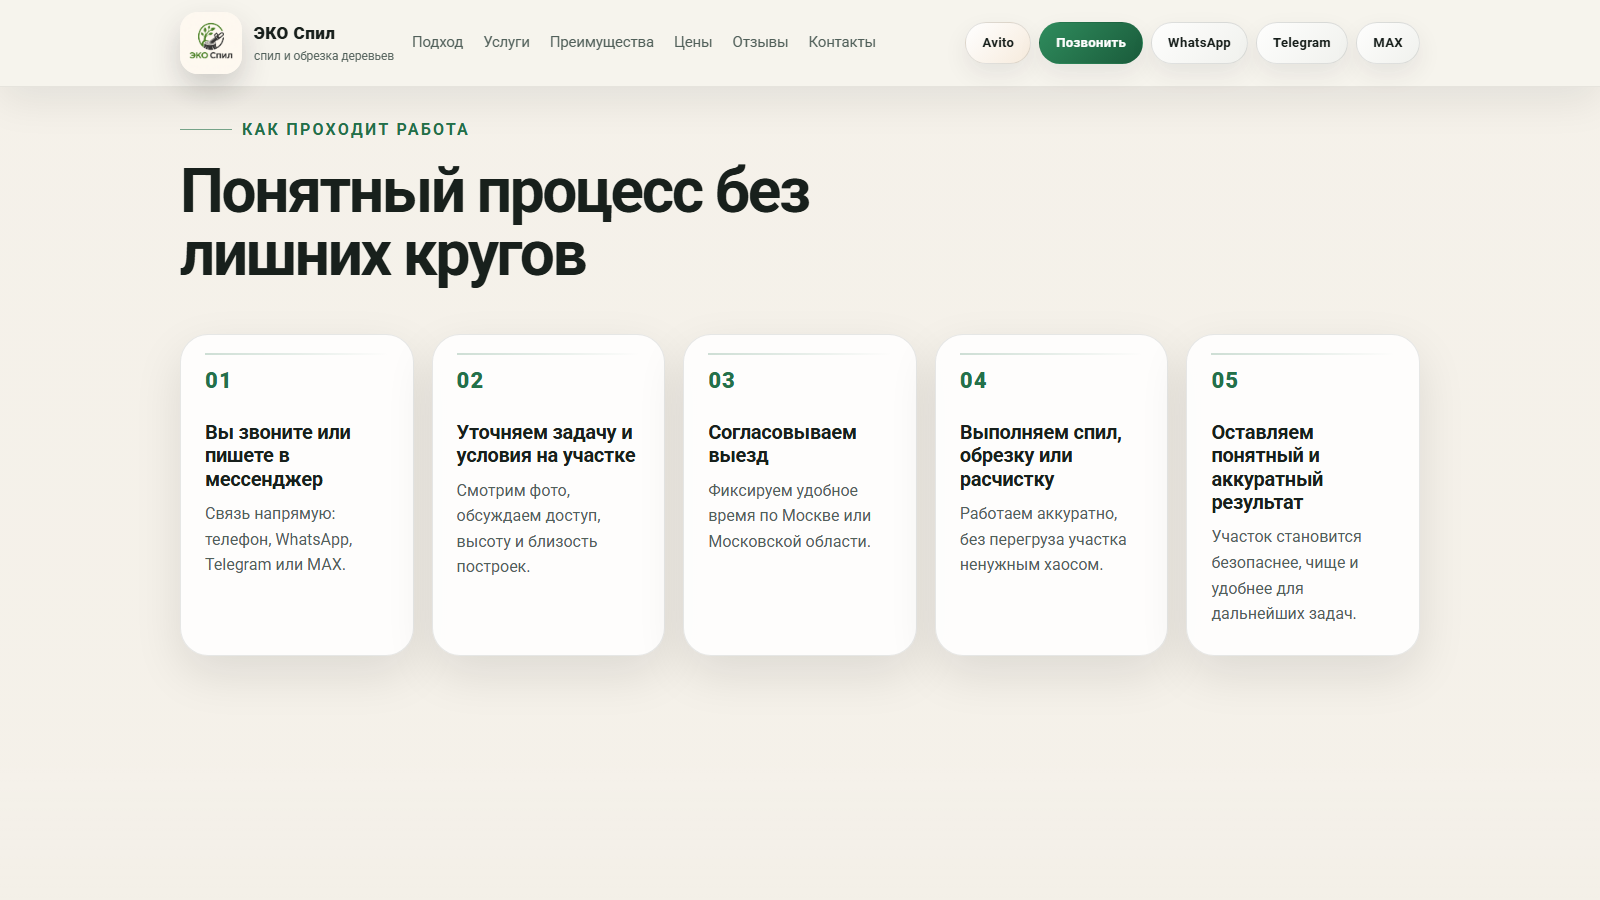Click the tagline спил и обрезка деревьев
The width and height of the screenshot is (1600, 900).
pyautogui.click(x=324, y=56)
